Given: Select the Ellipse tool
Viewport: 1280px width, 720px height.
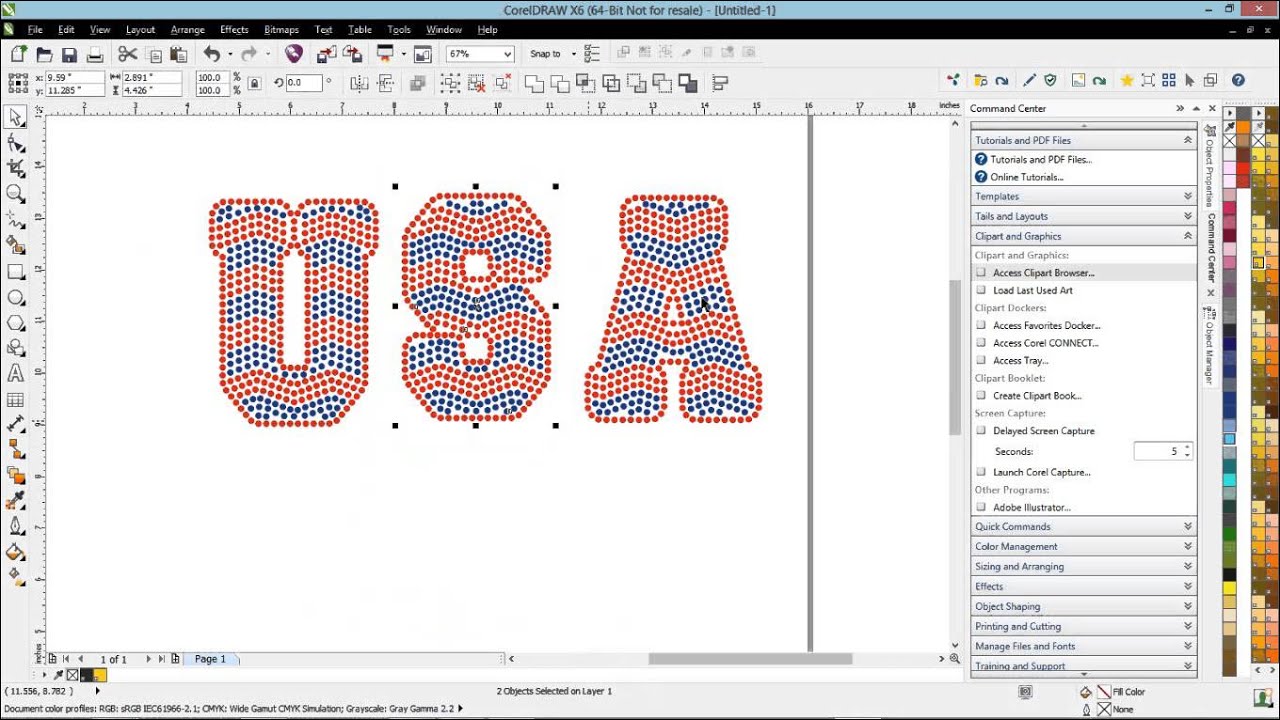Looking at the screenshot, I should click(15, 297).
